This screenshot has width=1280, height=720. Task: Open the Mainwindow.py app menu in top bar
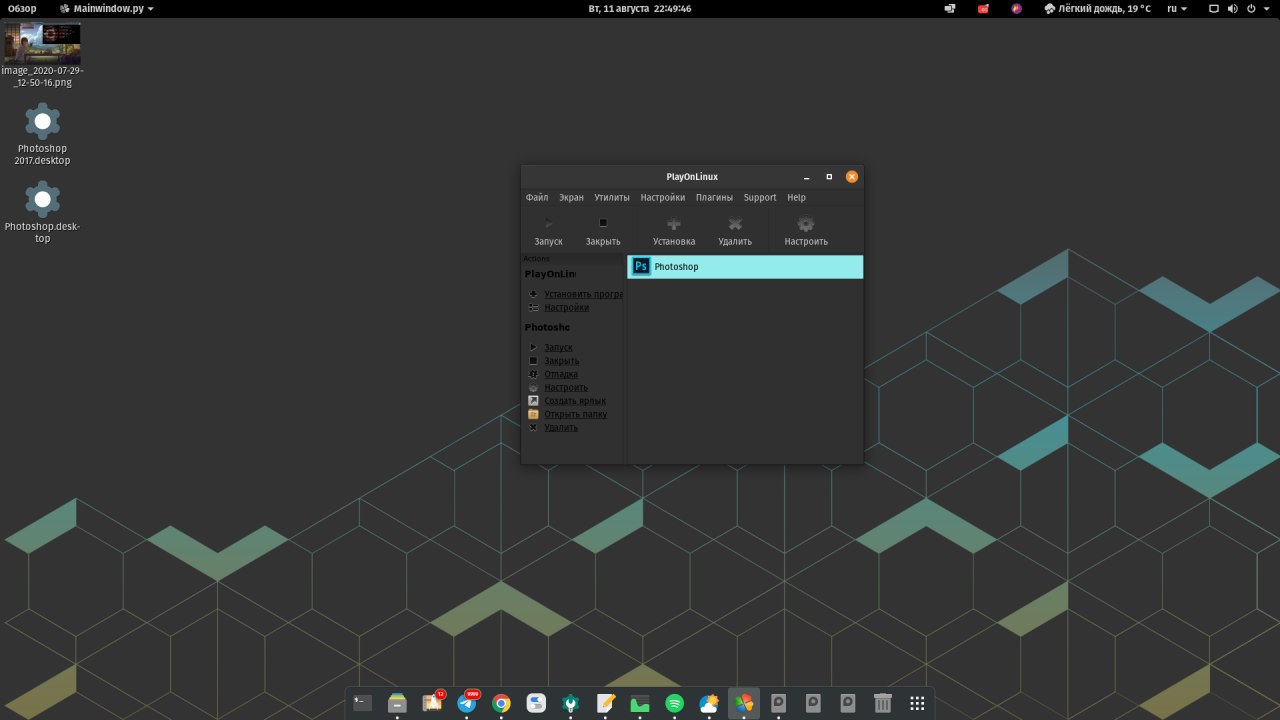point(107,8)
